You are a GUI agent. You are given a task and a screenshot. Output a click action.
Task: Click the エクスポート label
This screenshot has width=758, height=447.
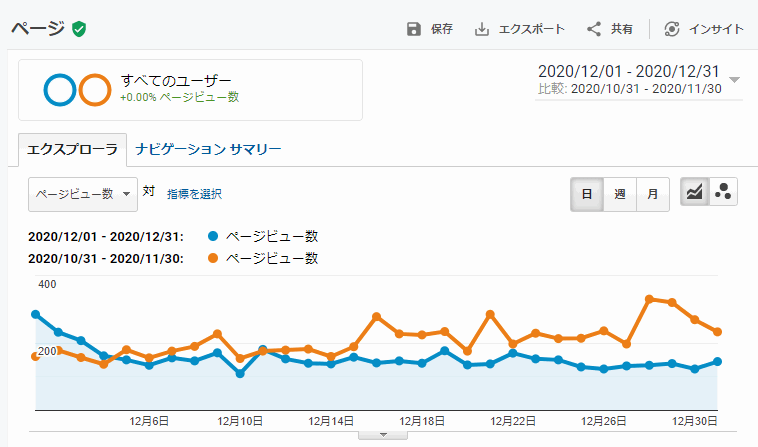coord(531,29)
